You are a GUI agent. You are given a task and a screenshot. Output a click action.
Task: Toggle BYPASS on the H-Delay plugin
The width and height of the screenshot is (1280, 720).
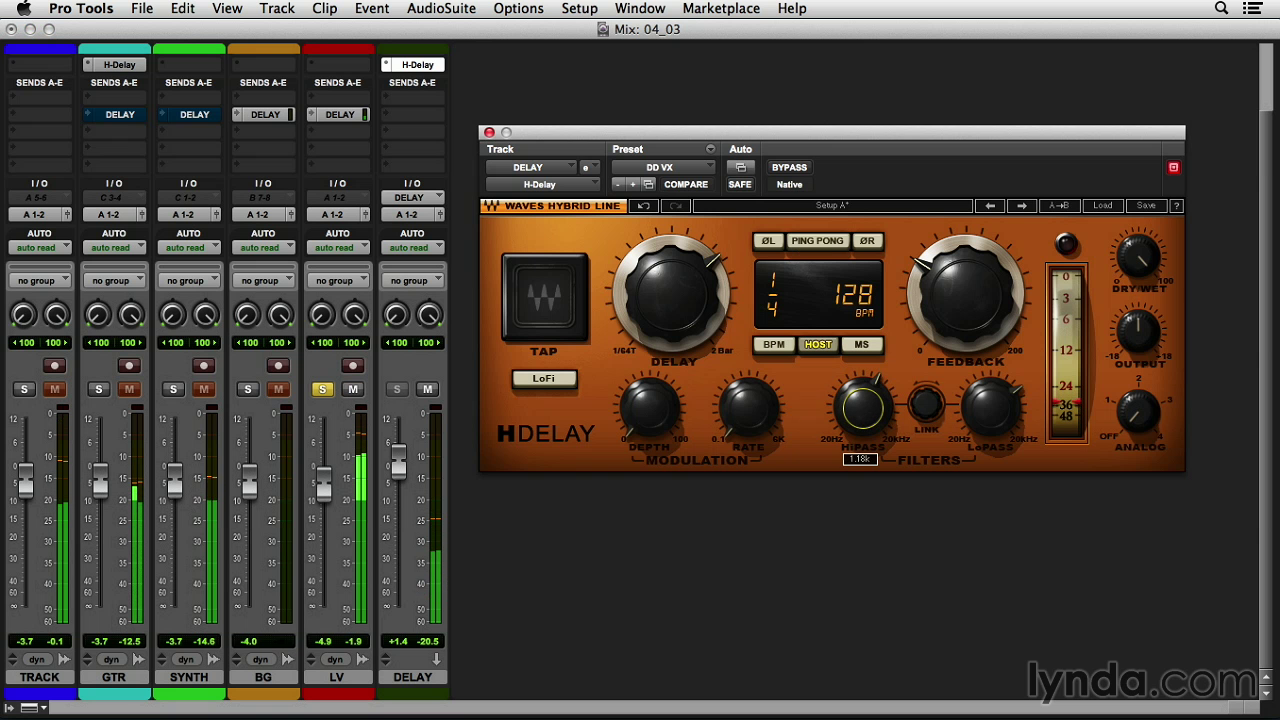(789, 168)
